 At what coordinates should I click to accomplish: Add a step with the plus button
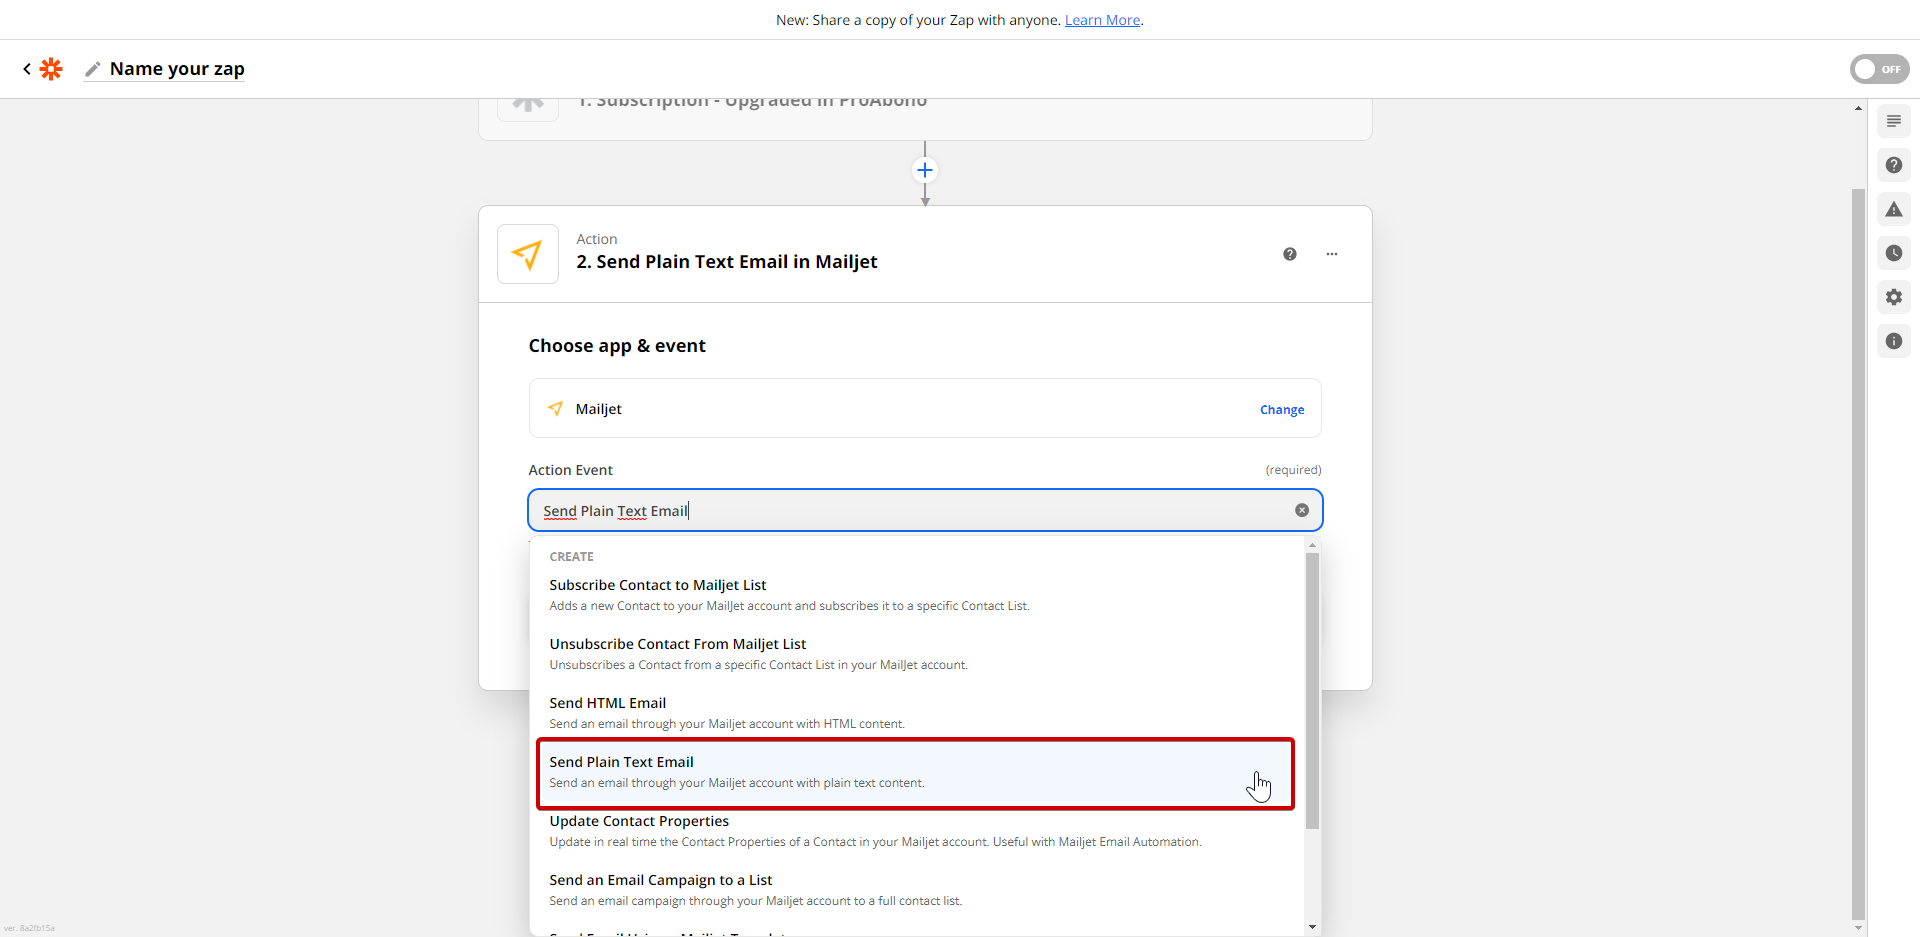[x=925, y=170]
